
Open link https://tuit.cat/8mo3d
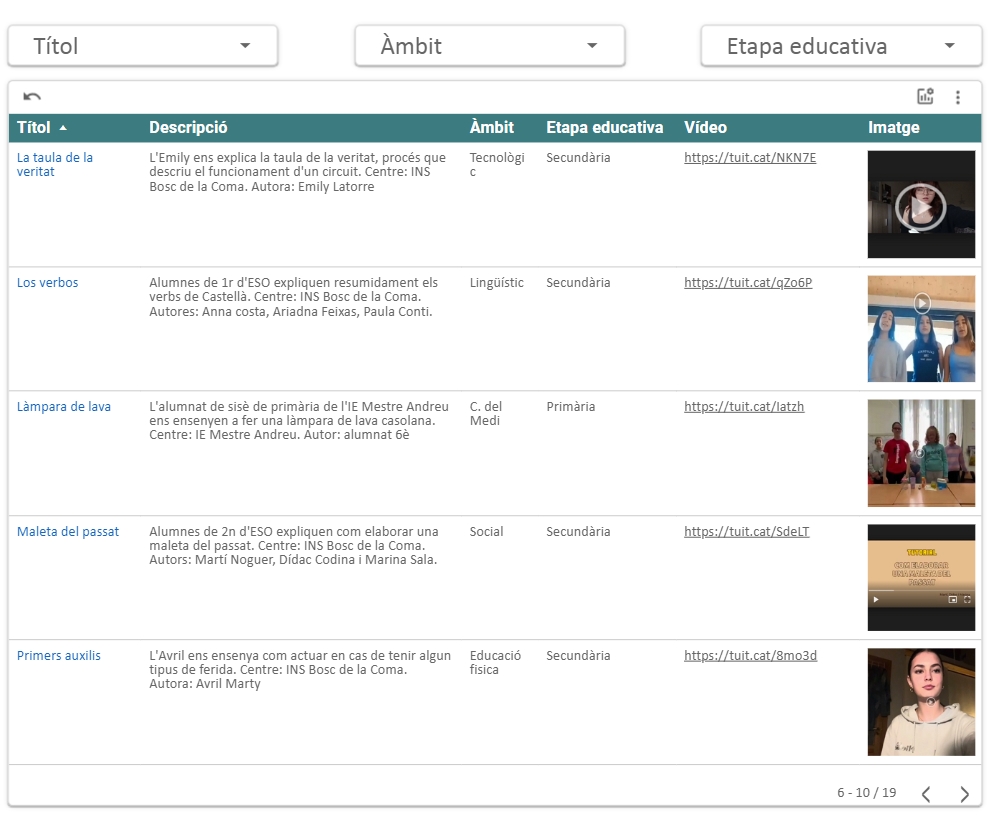coord(750,656)
